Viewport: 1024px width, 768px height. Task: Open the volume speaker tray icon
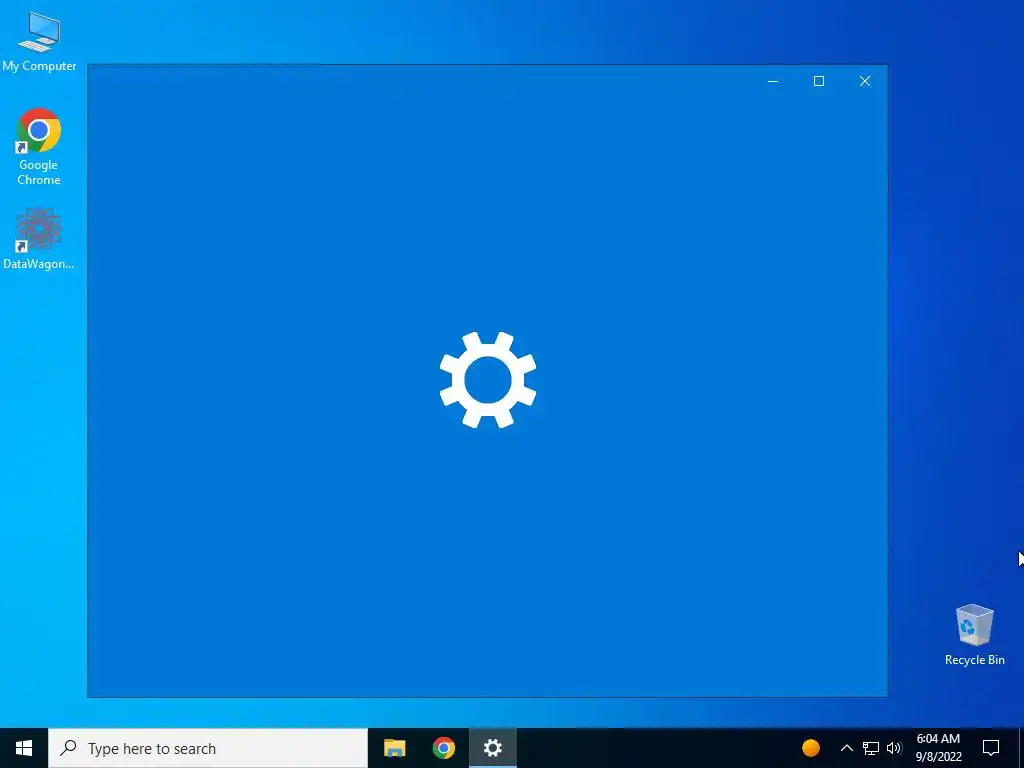coord(894,748)
